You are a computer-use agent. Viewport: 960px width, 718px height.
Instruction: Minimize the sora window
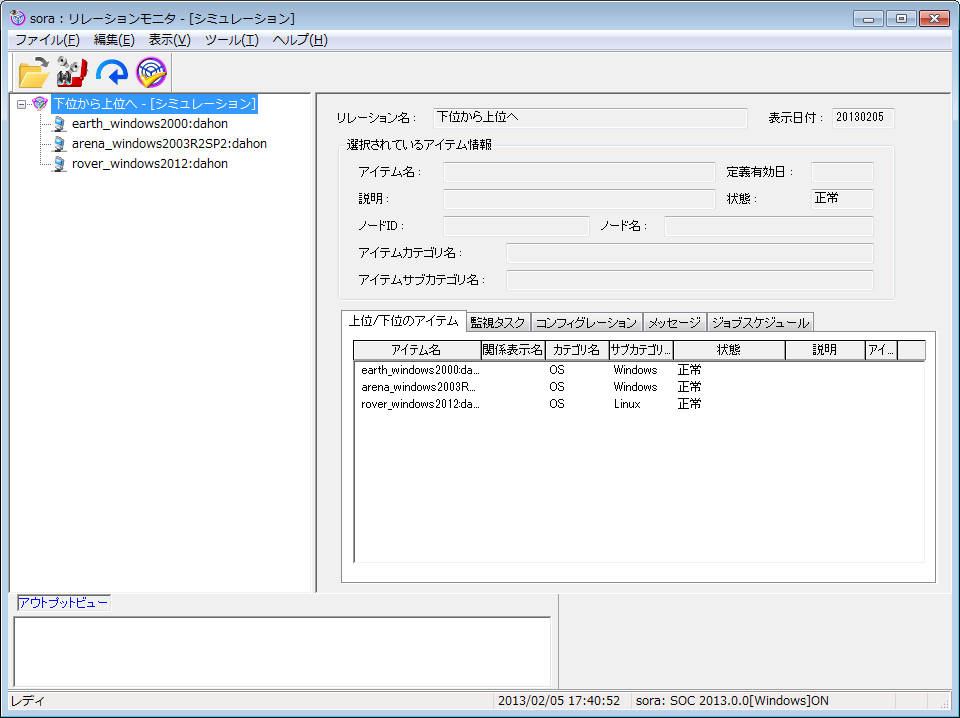(868, 18)
